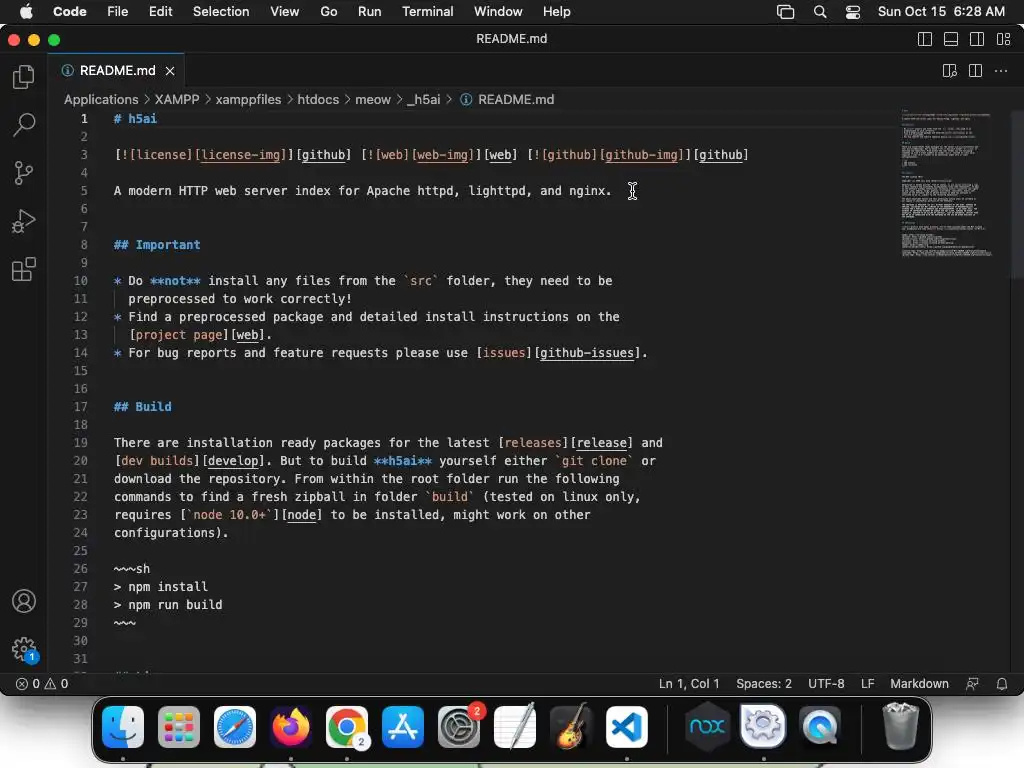The width and height of the screenshot is (1024, 768).
Task: Click the "> npm run build" line
Action: point(168,605)
